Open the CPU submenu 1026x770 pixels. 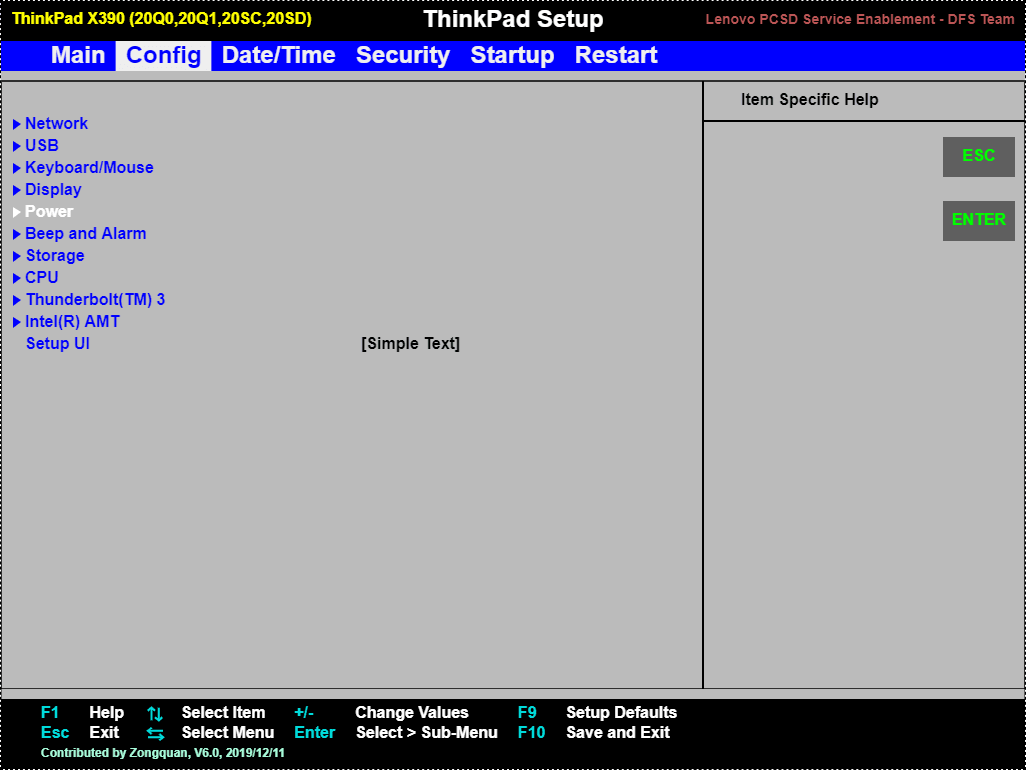(x=42, y=277)
